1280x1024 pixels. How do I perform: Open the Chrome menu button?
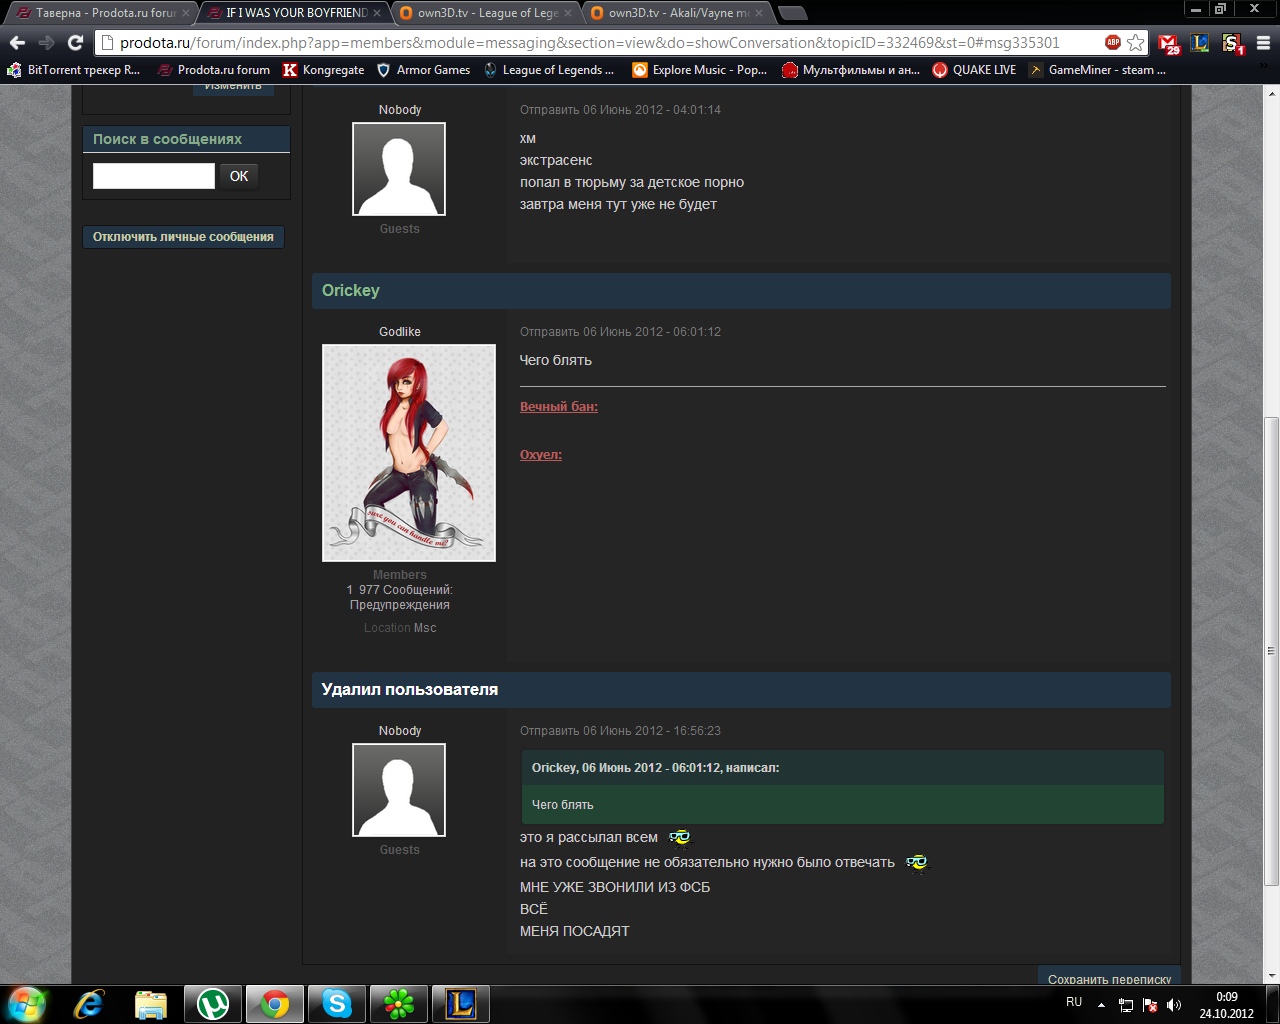point(1262,43)
